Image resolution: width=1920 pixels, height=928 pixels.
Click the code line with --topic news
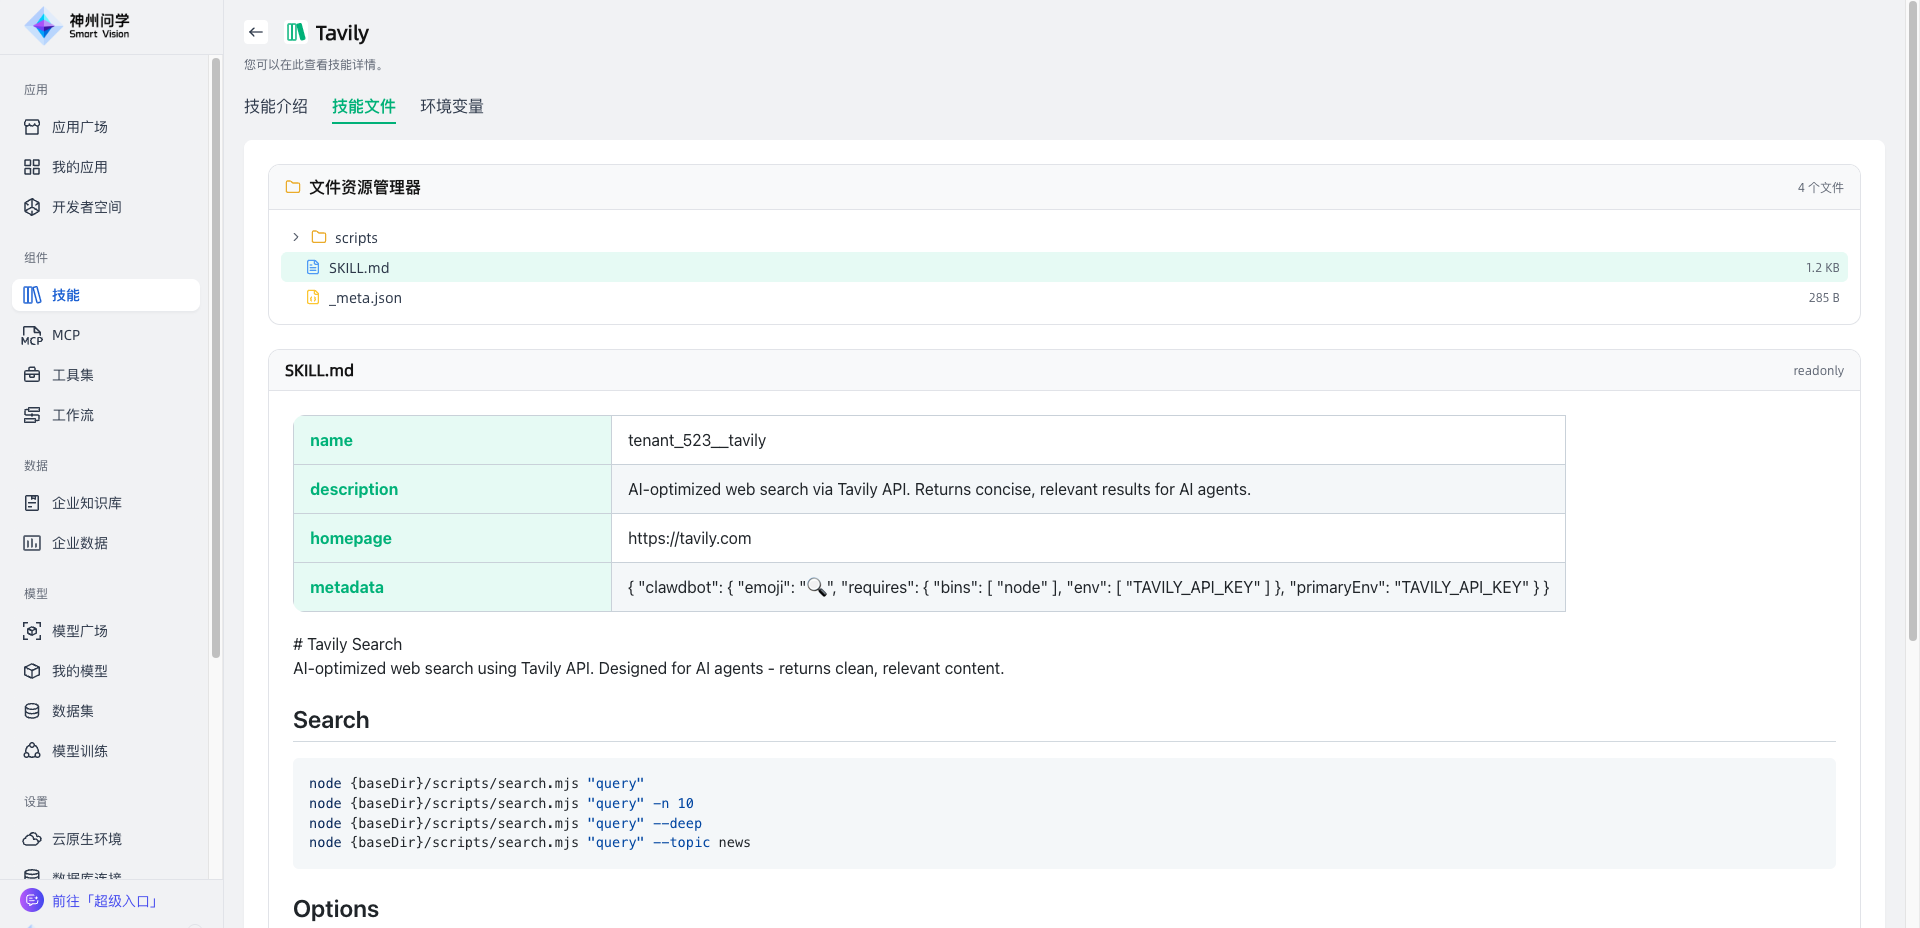pos(530,843)
